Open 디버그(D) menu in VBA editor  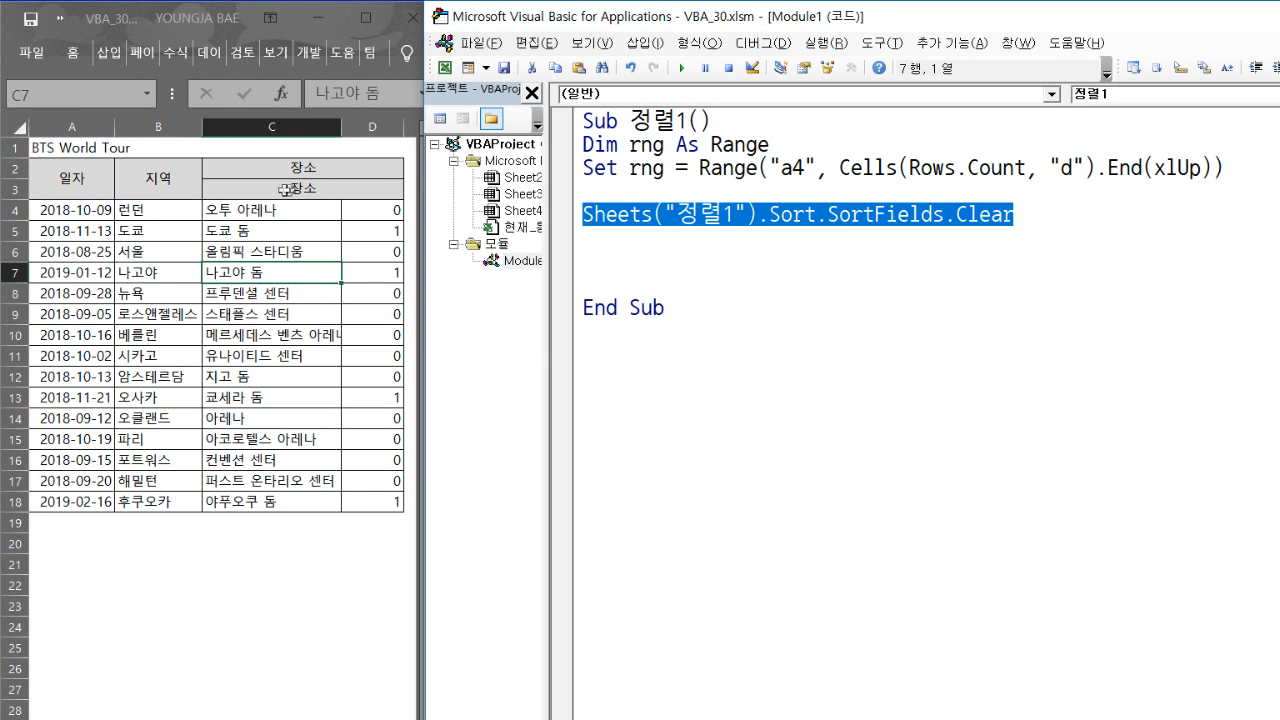[762, 43]
